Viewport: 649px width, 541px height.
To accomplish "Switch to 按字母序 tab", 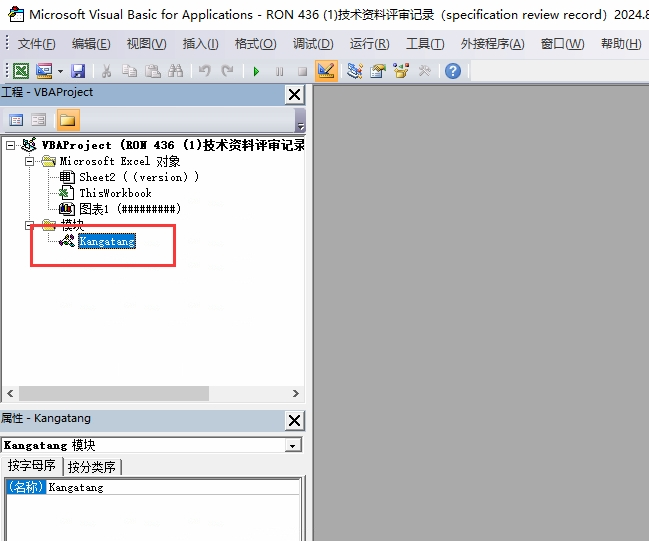I will 31,466.
